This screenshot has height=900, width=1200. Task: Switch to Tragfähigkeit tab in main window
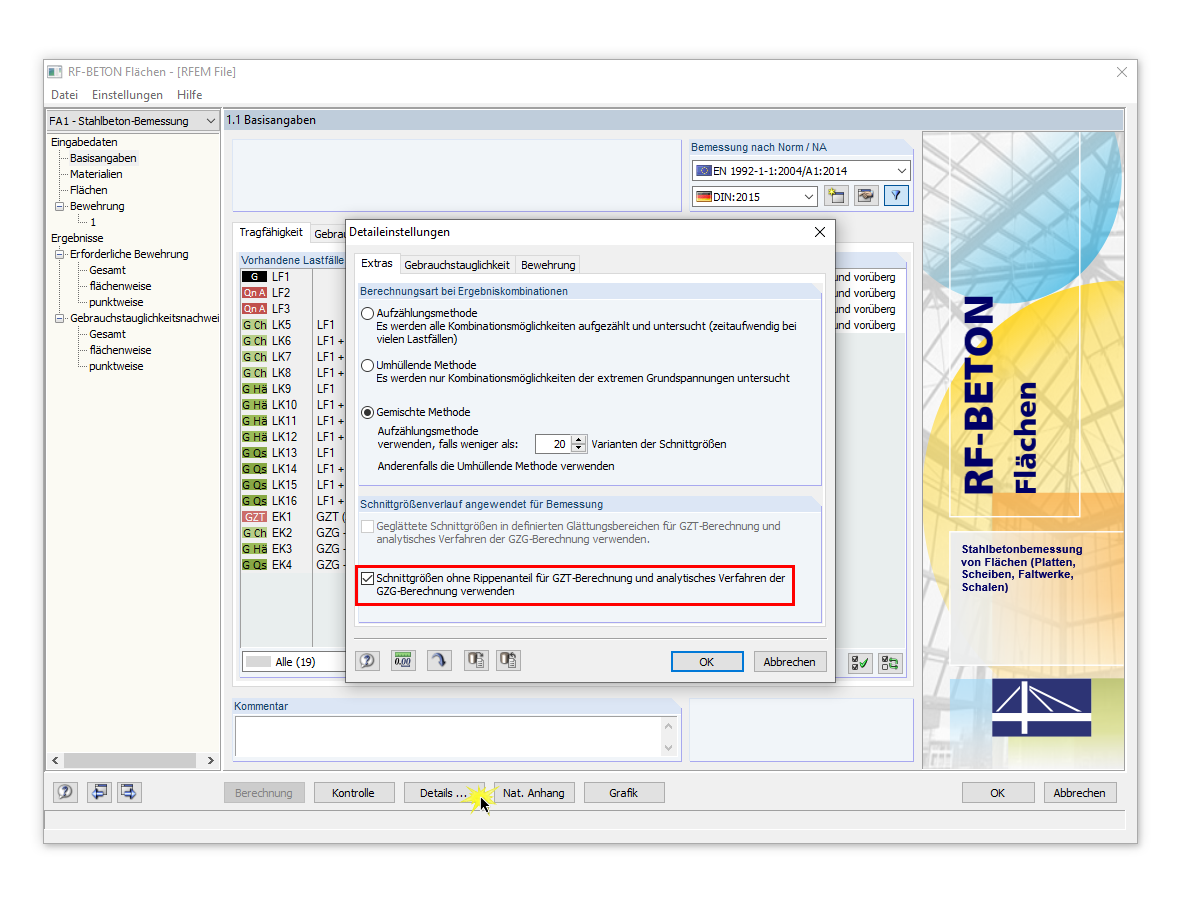click(x=271, y=232)
